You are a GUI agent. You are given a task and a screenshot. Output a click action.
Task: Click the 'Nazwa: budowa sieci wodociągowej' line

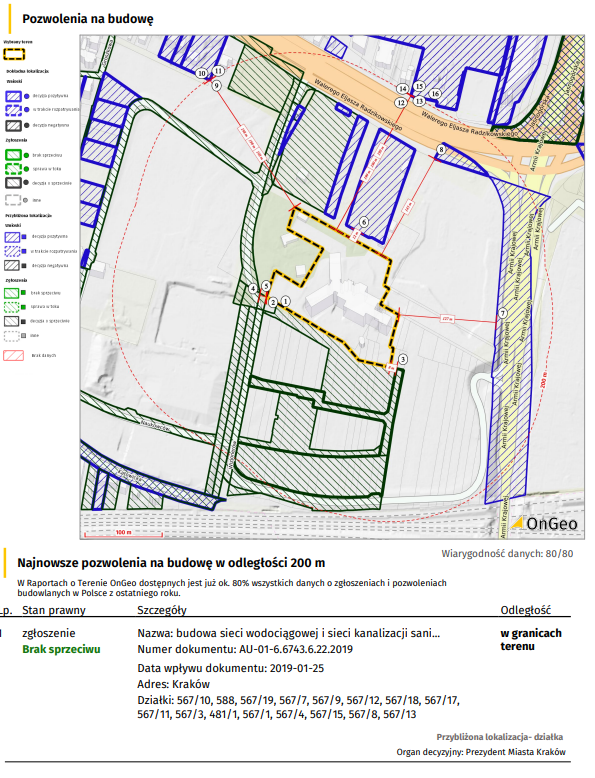[288, 633]
